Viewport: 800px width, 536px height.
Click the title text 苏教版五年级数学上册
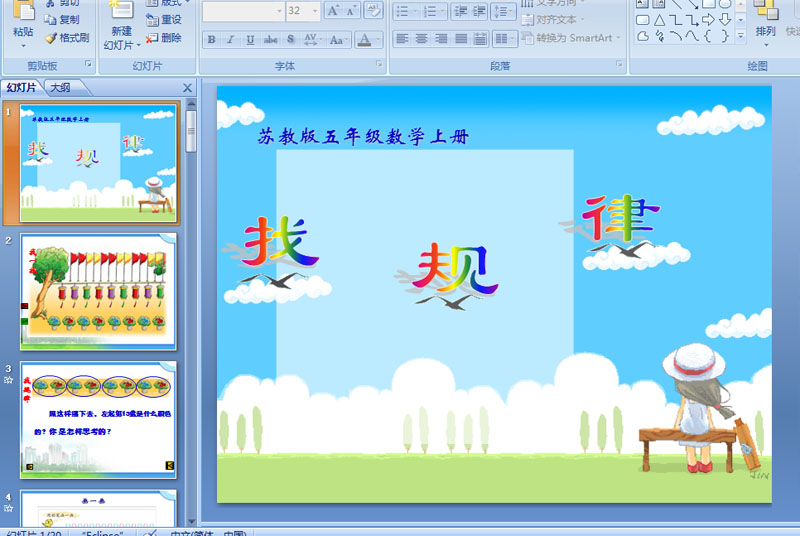pyautogui.click(x=363, y=137)
